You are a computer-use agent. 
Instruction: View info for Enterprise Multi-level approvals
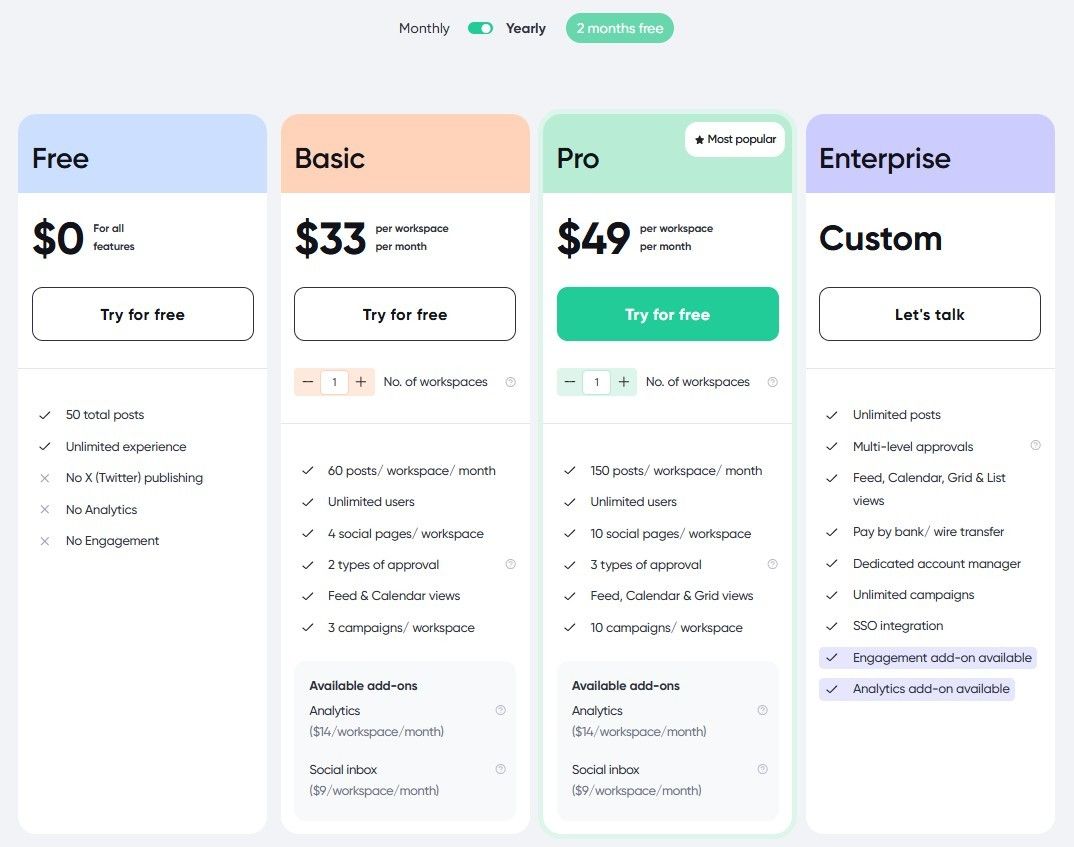pyautogui.click(x=1036, y=446)
